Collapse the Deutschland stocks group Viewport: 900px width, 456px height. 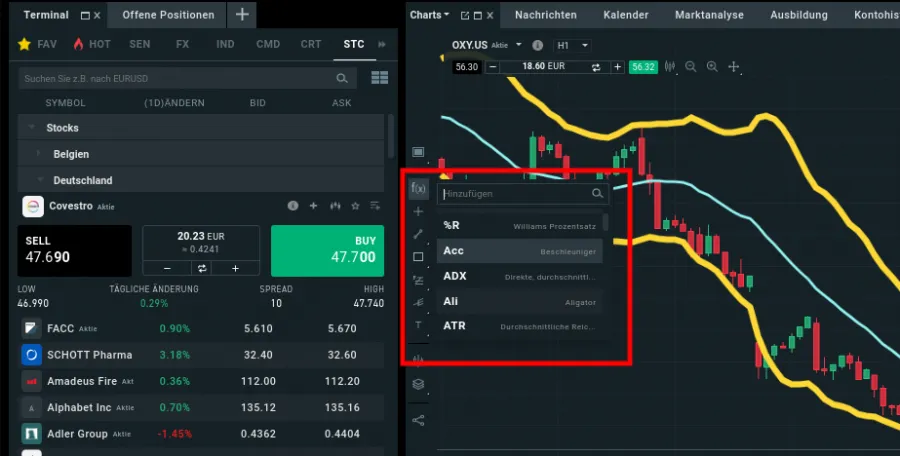[39, 180]
